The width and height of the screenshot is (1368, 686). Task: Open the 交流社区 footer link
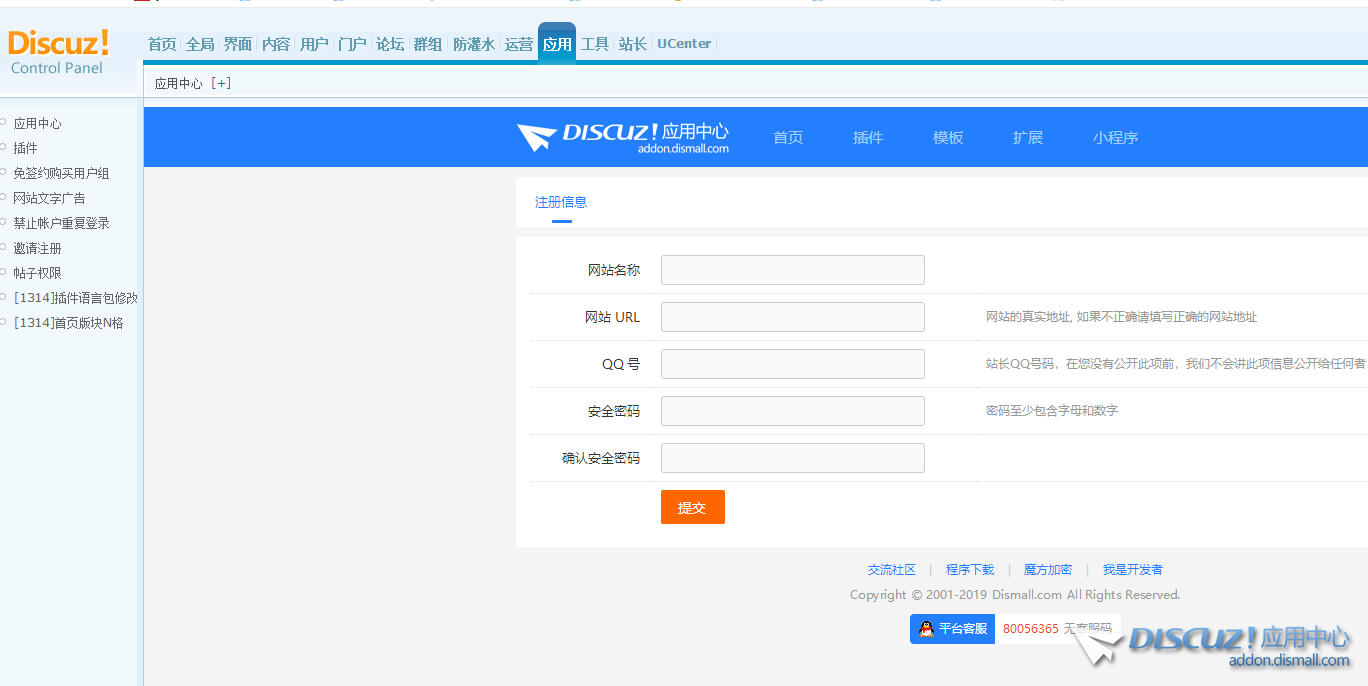coord(891,570)
